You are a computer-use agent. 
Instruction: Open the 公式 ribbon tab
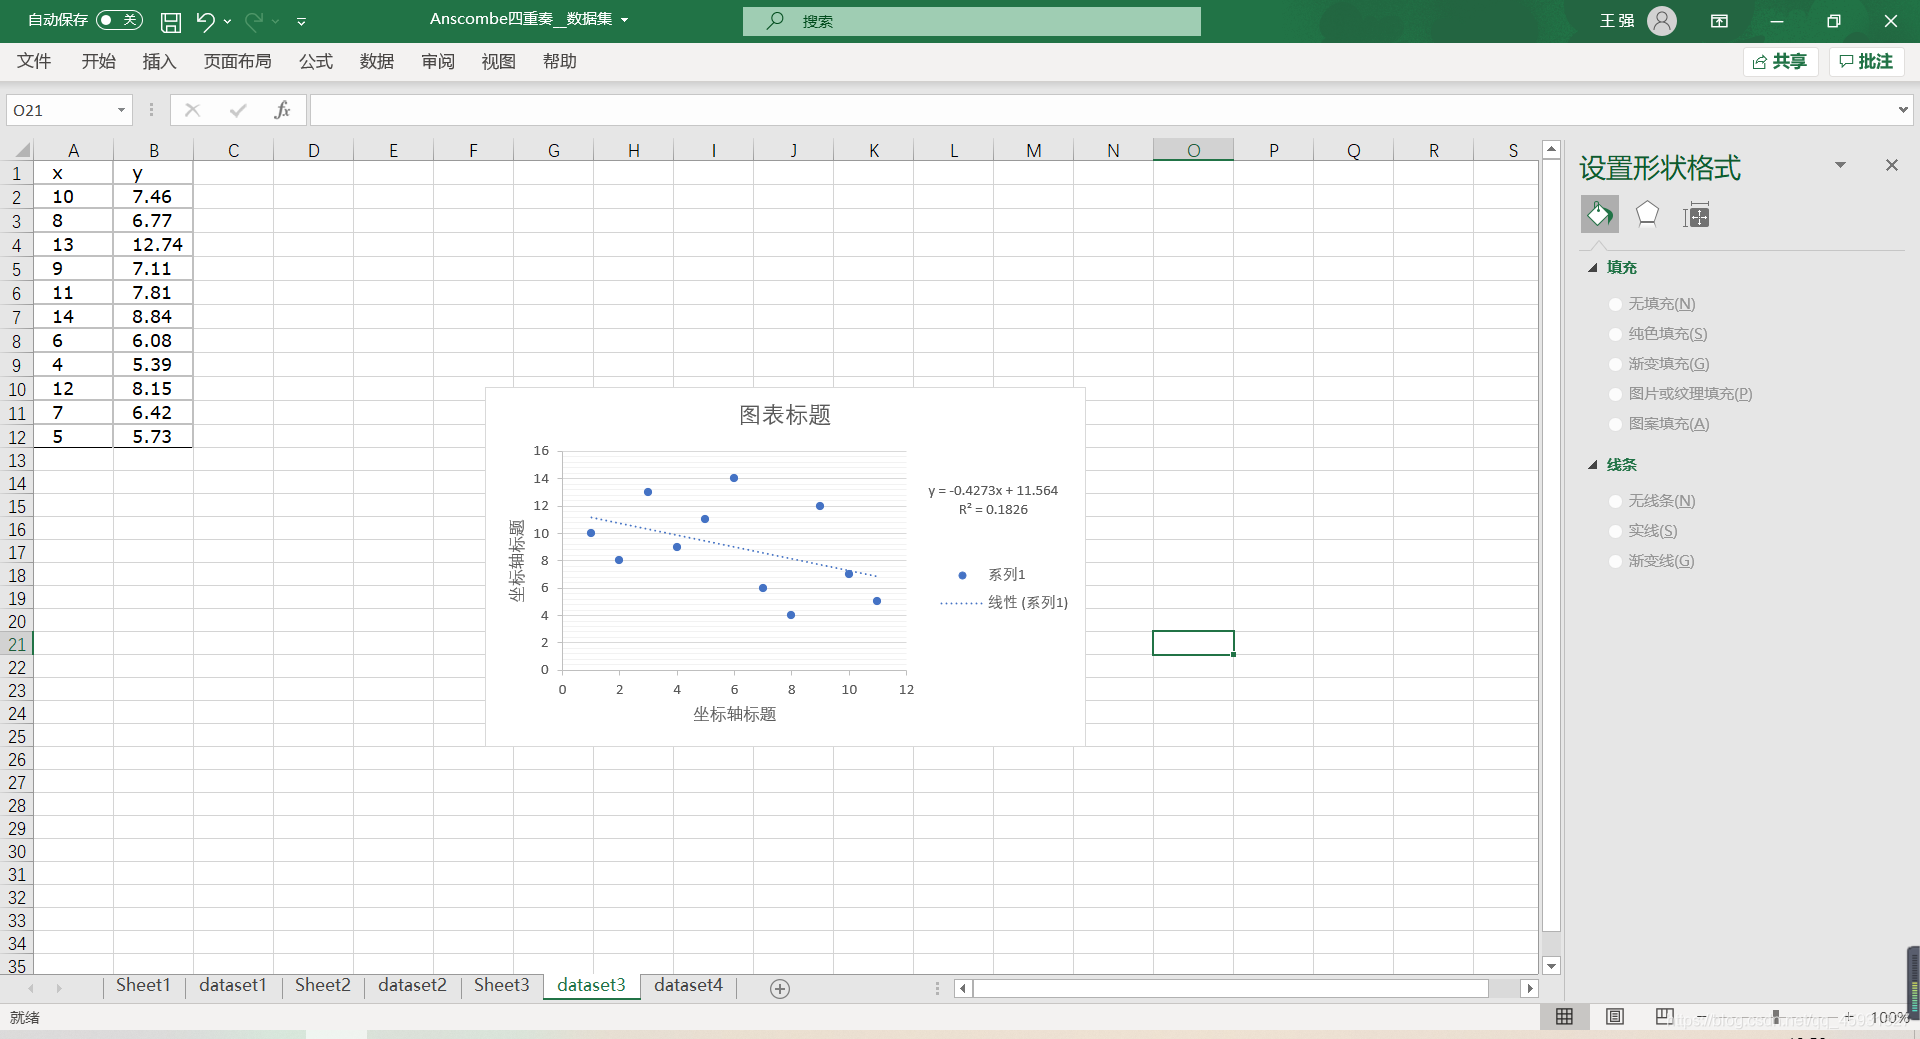[x=316, y=61]
